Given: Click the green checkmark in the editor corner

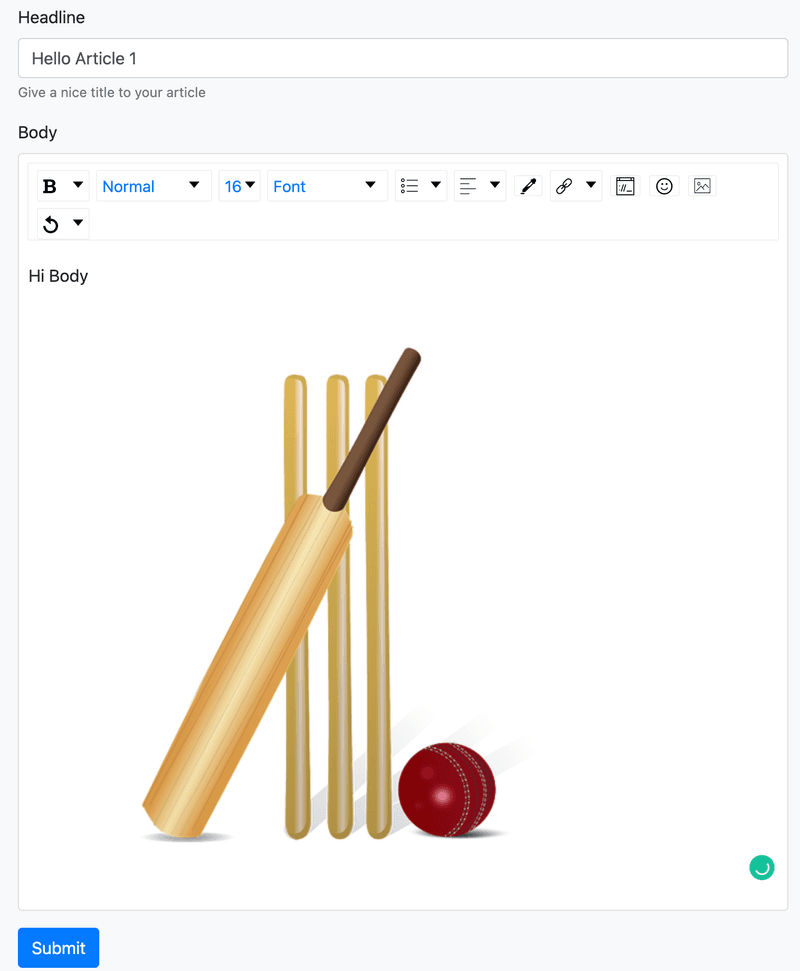Looking at the screenshot, I should pyautogui.click(x=762, y=867).
